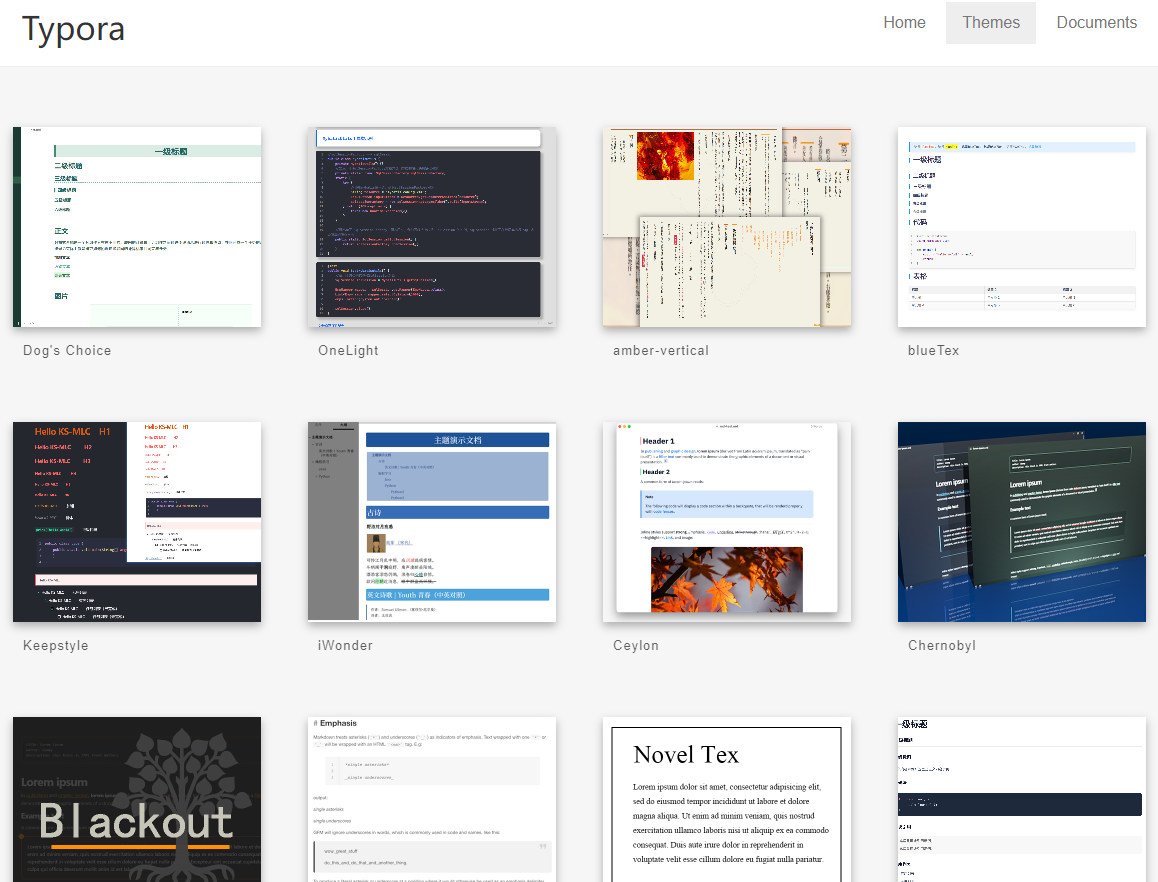The image size is (1158, 882).
Task: Click the OneLight theme name label
Action: [x=348, y=351]
